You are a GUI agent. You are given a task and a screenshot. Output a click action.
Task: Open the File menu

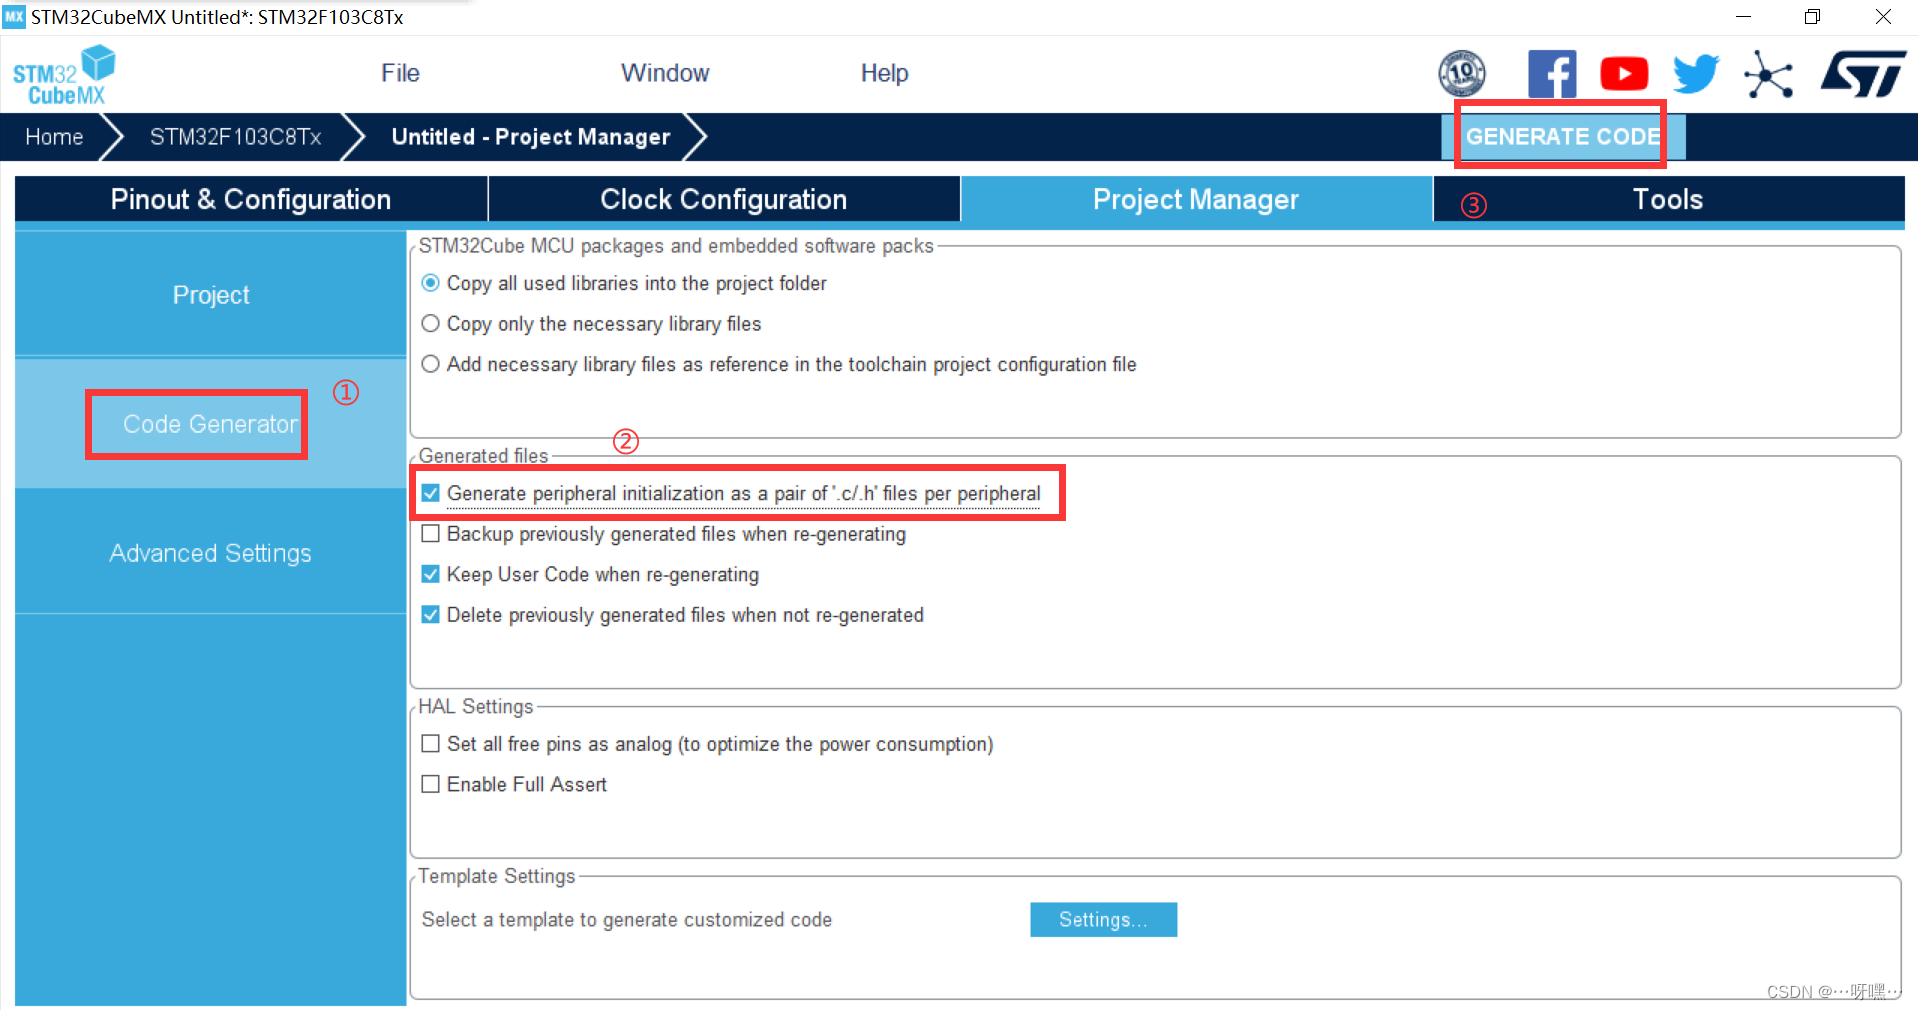(400, 73)
